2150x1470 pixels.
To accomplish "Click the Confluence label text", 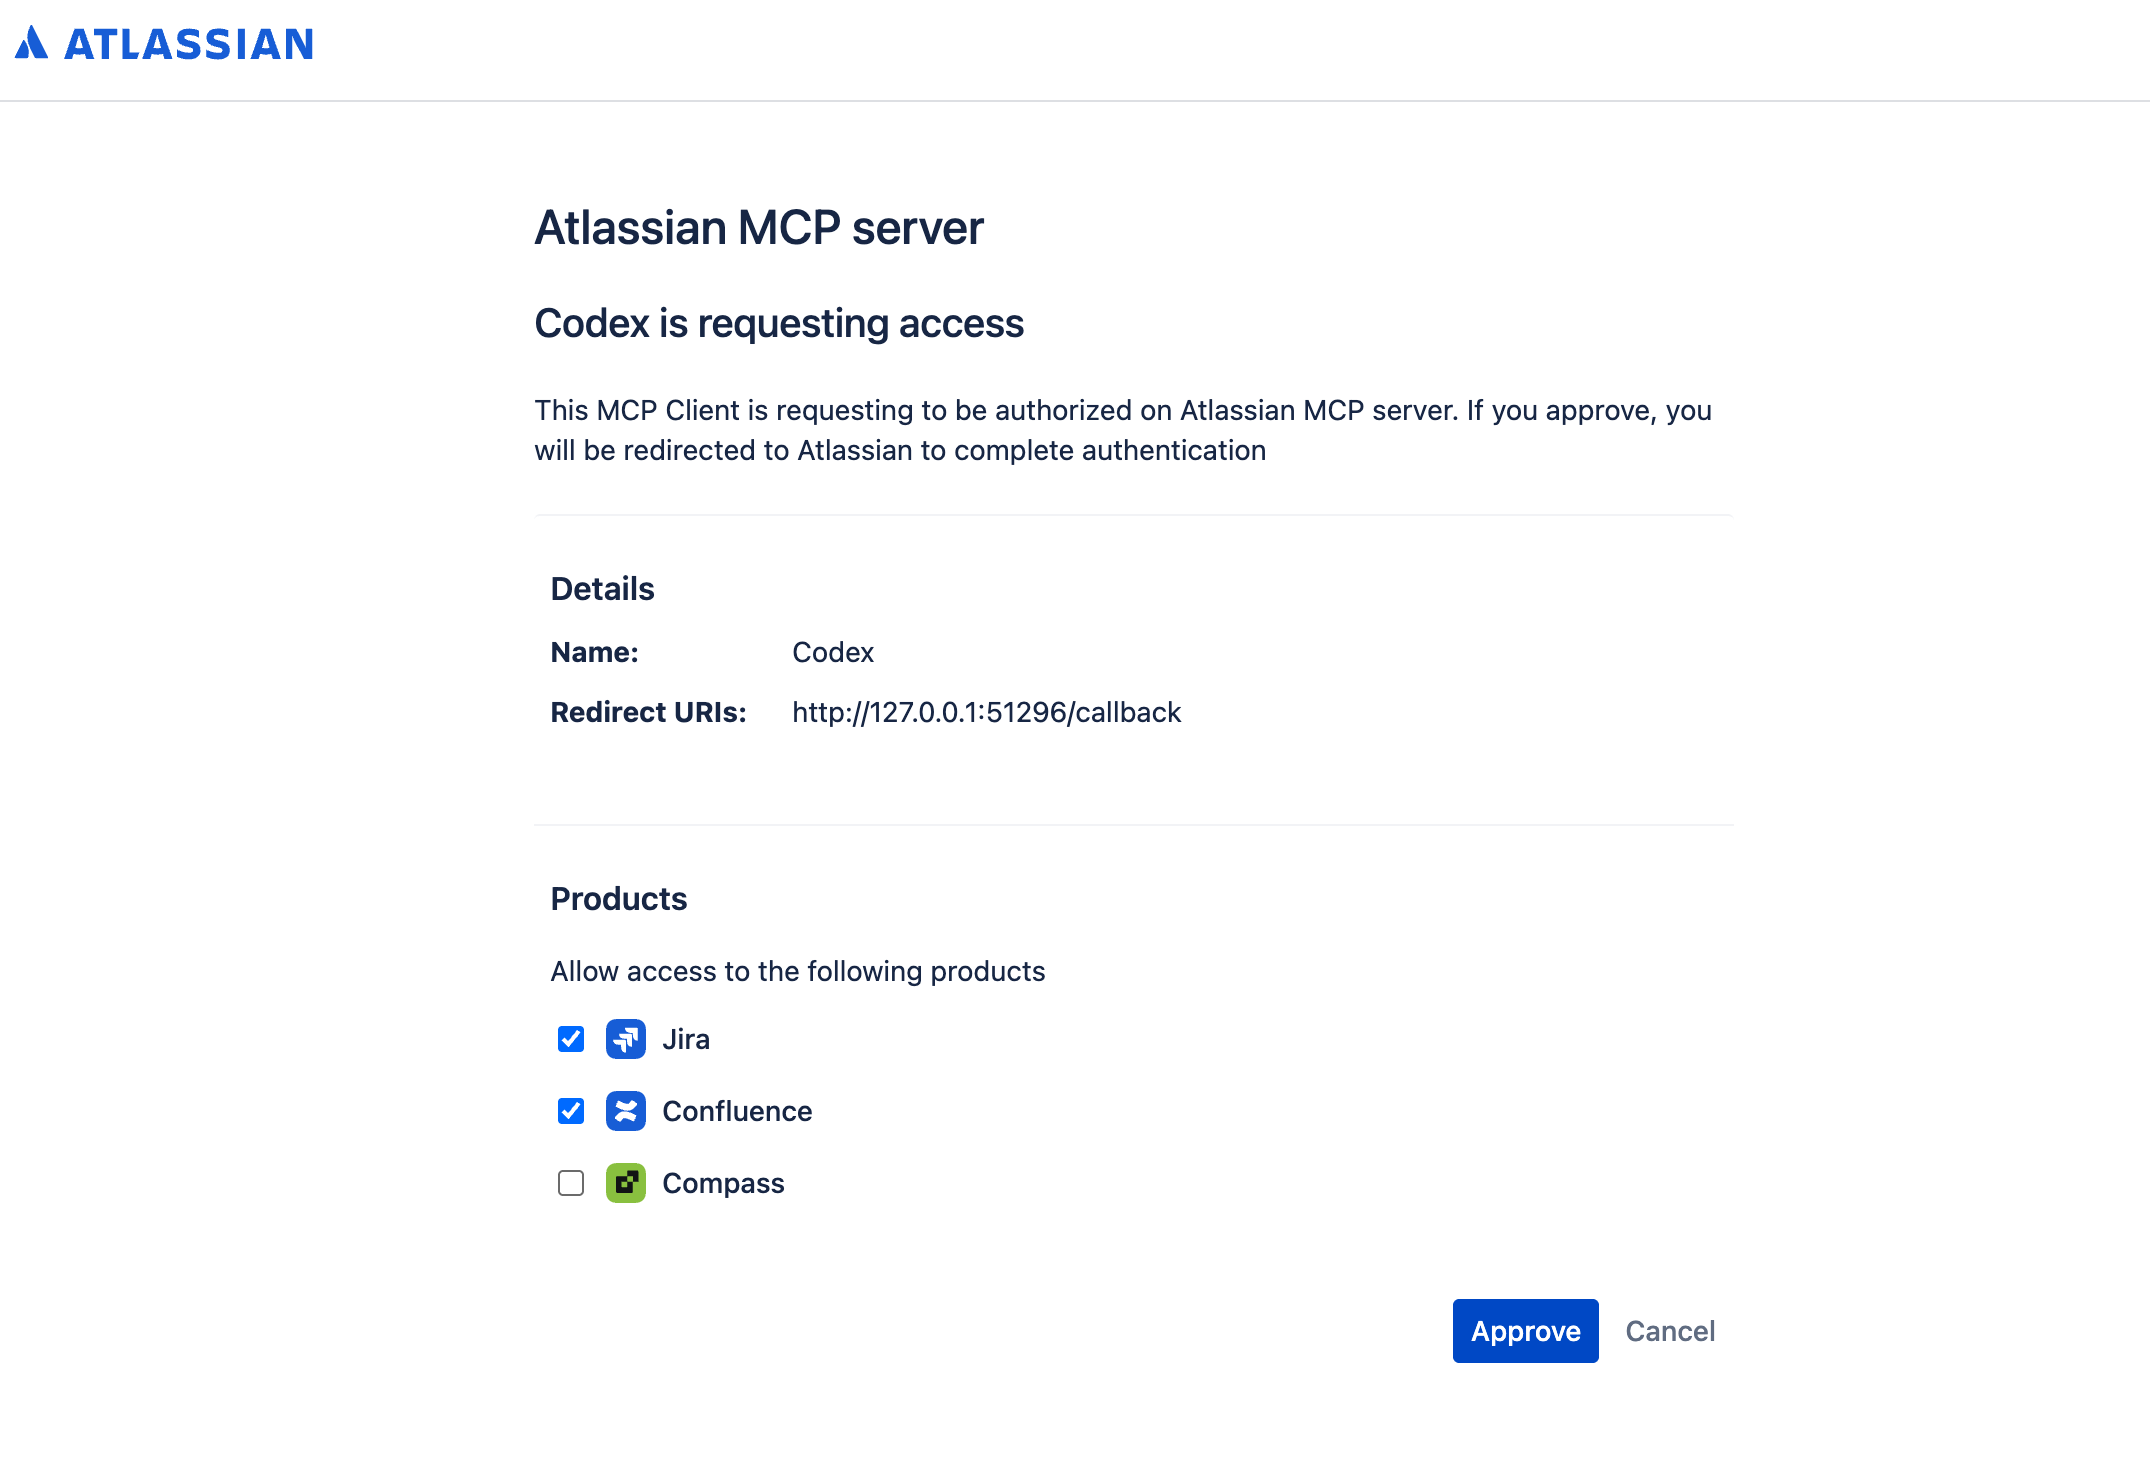I will pos(737,1111).
